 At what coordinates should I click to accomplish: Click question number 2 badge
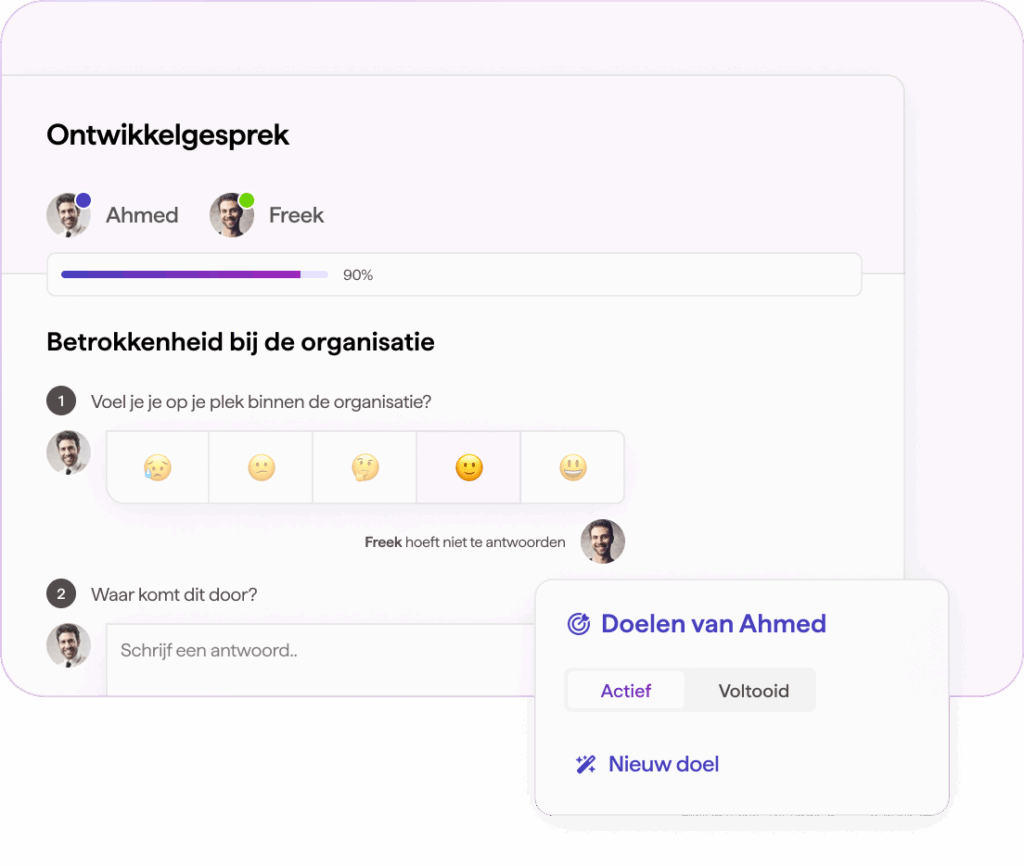click(x=61, y=594)
